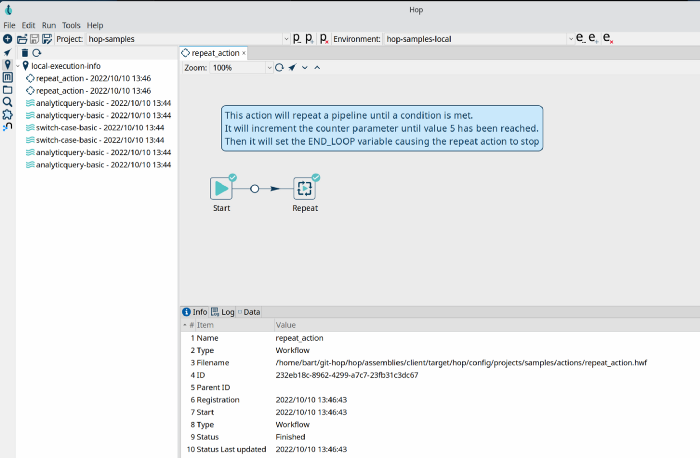The width and height of the screenshot is (700, 458).
Task: Switch to the Data tab
Action: (x=249, y=312)
